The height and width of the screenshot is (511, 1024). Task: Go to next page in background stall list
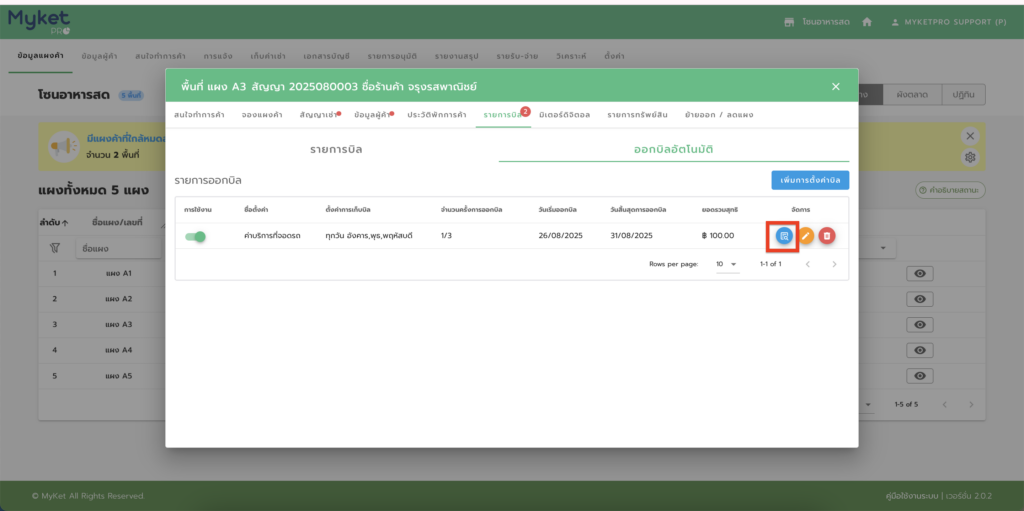tap(971, 404)
